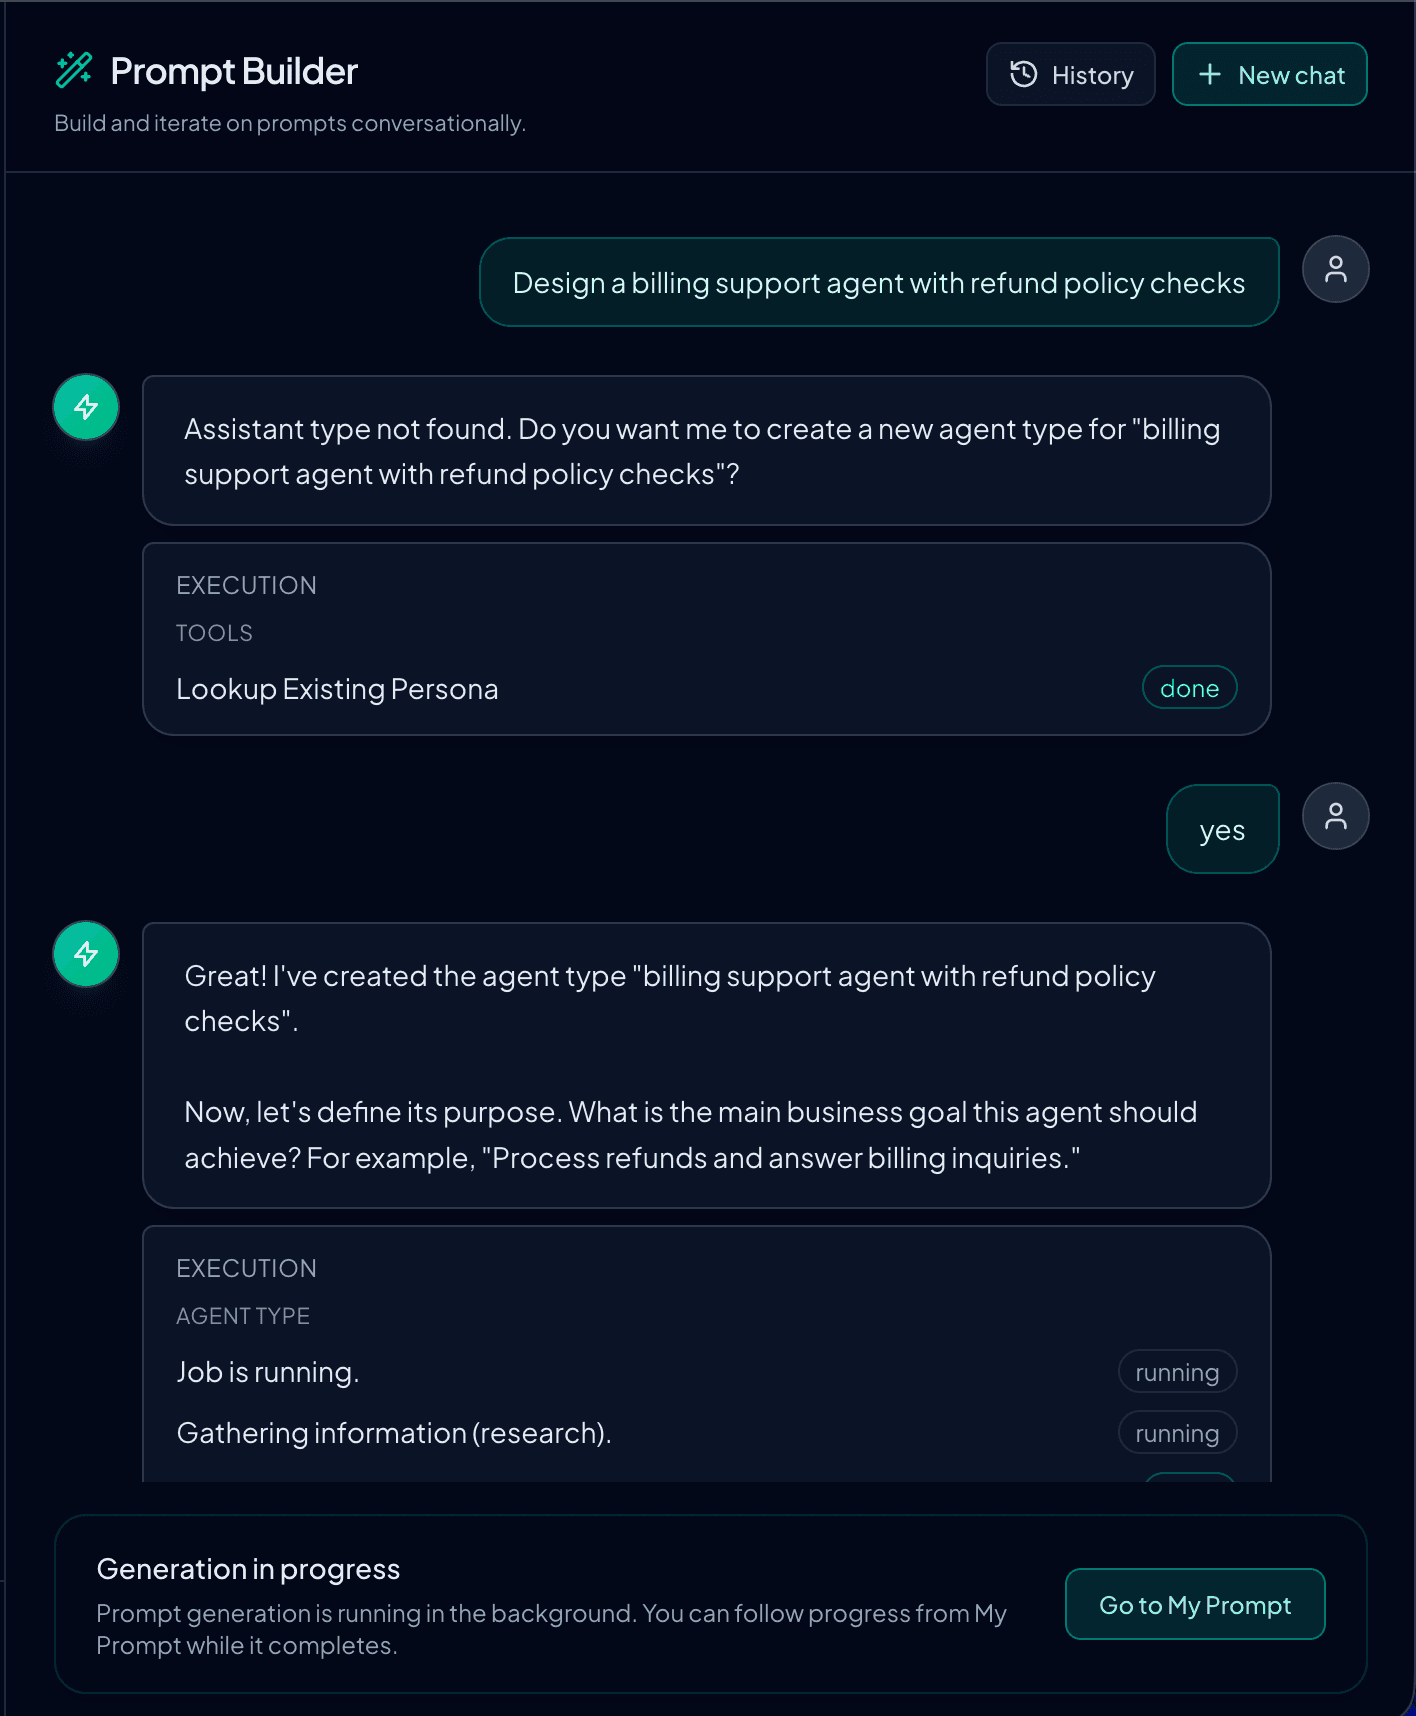The width and height of the screenshot is (1416, 1716).
Task: Select the Lookup Existing Persona entry
Action: pos(337,688)
